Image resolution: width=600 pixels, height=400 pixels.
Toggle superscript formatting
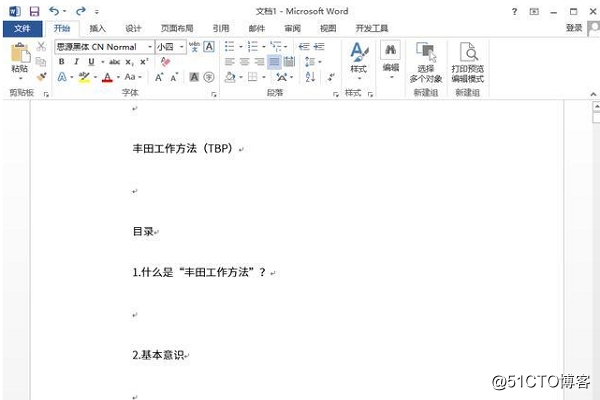[144, 62]
